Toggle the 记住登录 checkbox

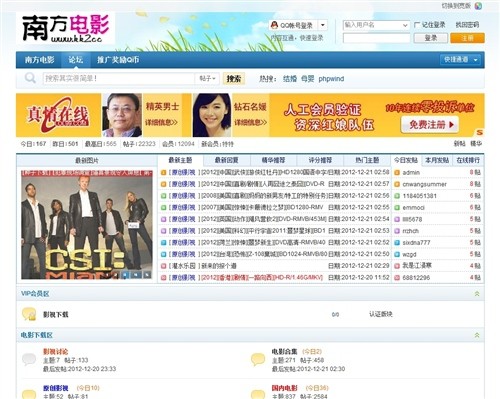pyautogui.click(x=417, y=25)
